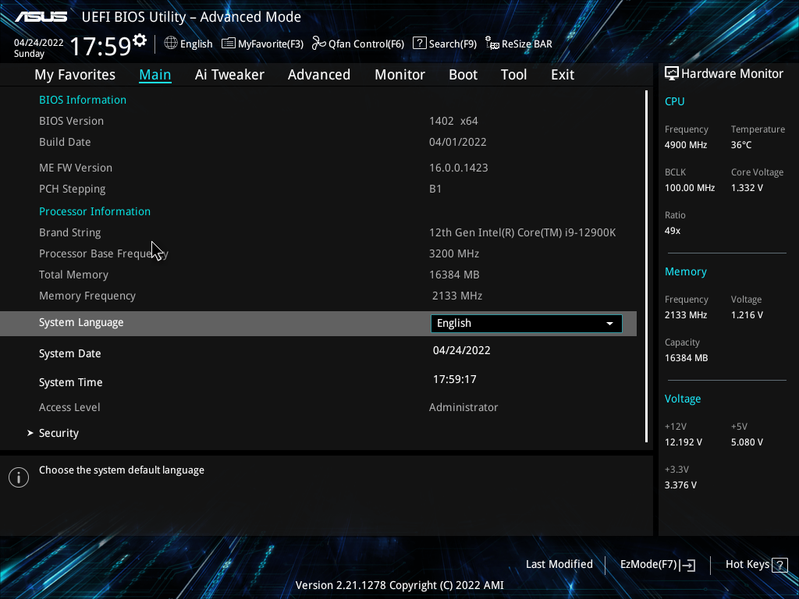Open the Tool tab
This screenshot has width=799, height=599.
[x=514, y=75]
